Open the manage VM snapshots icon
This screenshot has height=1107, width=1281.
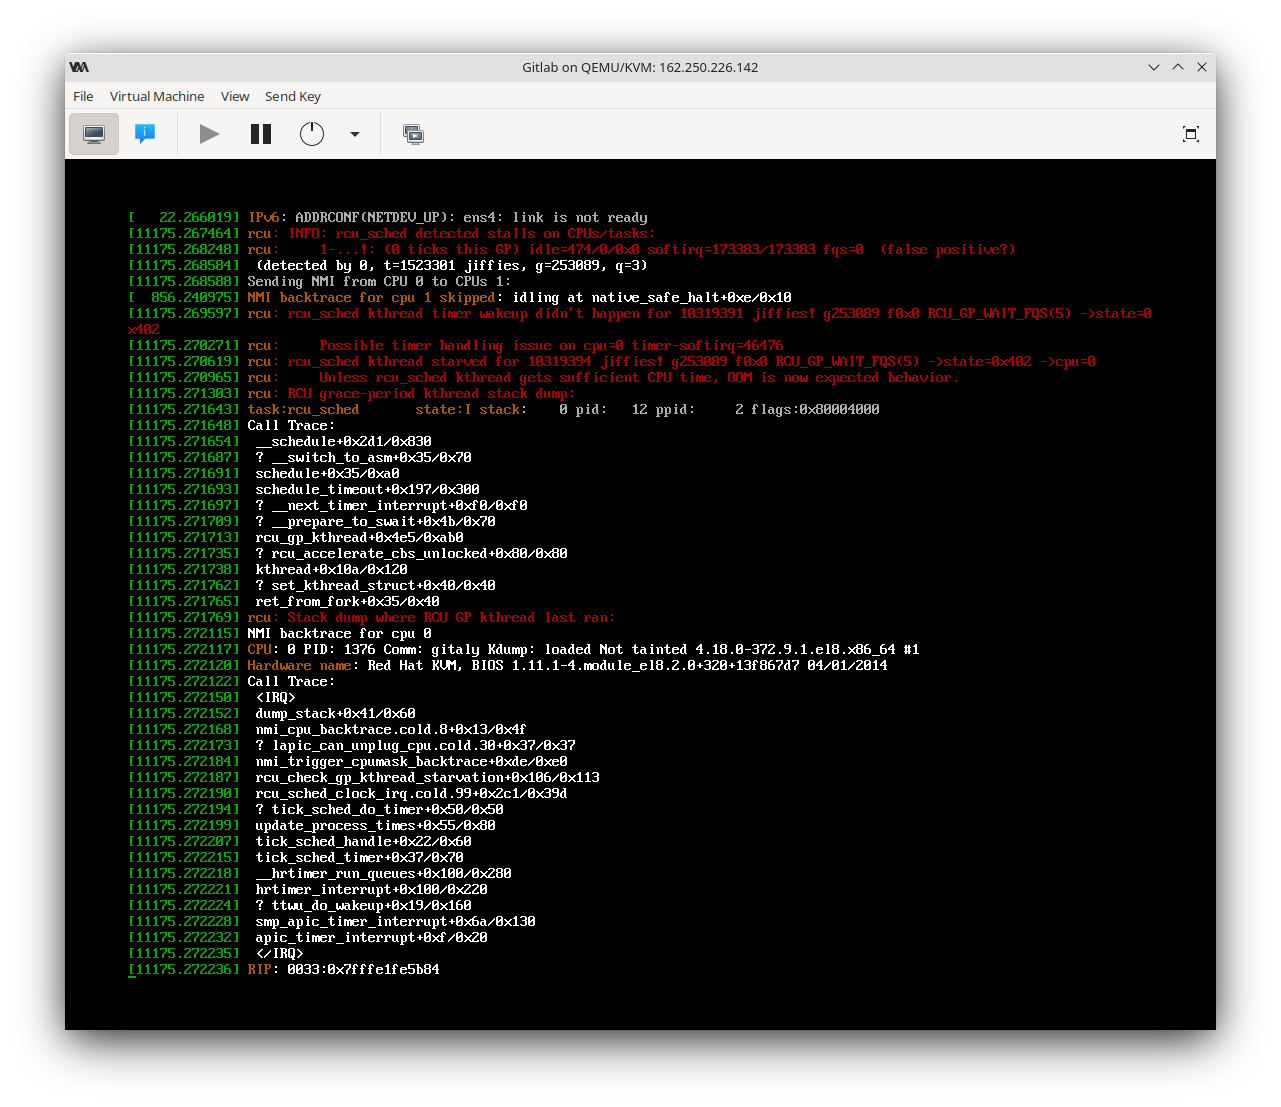pos(413,134)
